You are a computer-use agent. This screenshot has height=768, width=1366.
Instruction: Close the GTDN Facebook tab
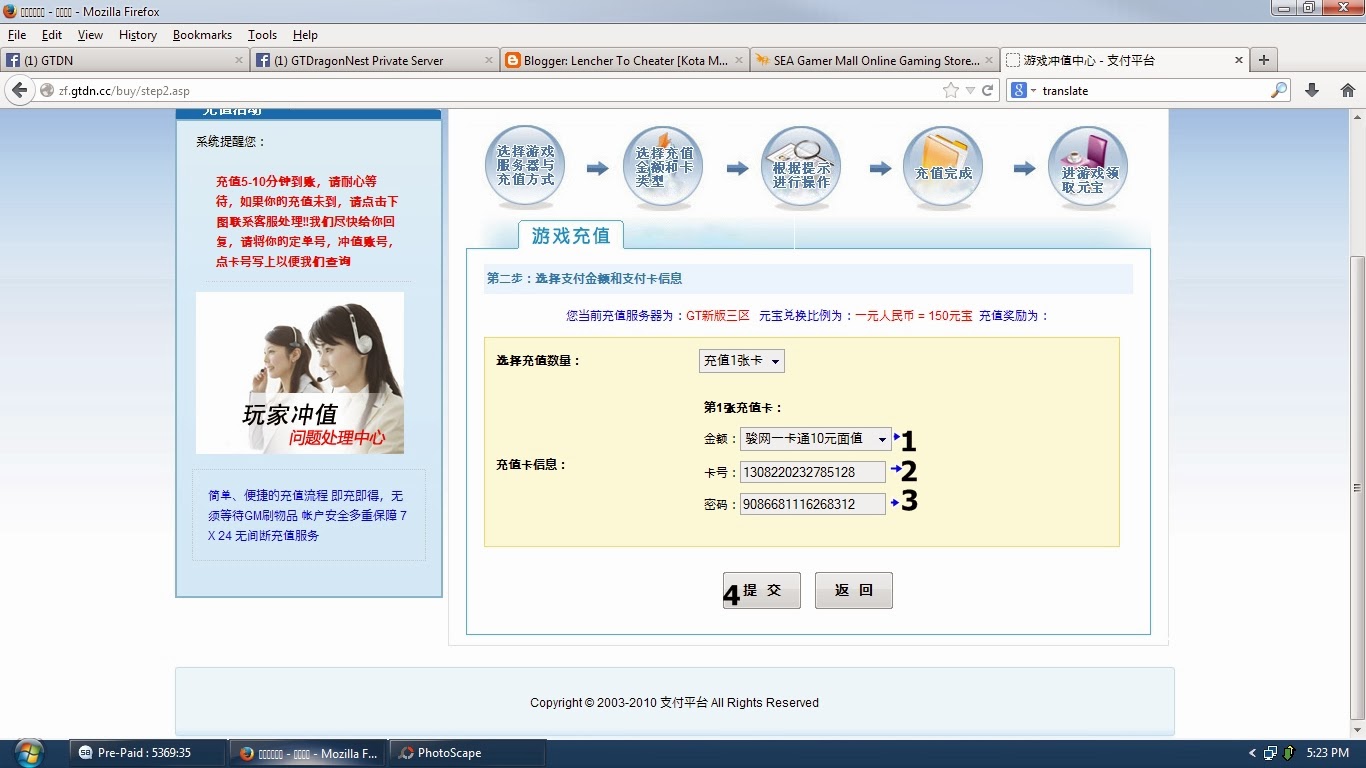tap(239, 60)
